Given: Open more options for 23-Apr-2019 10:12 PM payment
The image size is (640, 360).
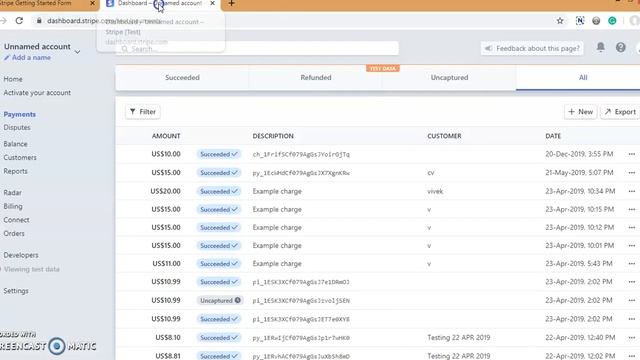Looking at the screenshot, I should [631, 227].
